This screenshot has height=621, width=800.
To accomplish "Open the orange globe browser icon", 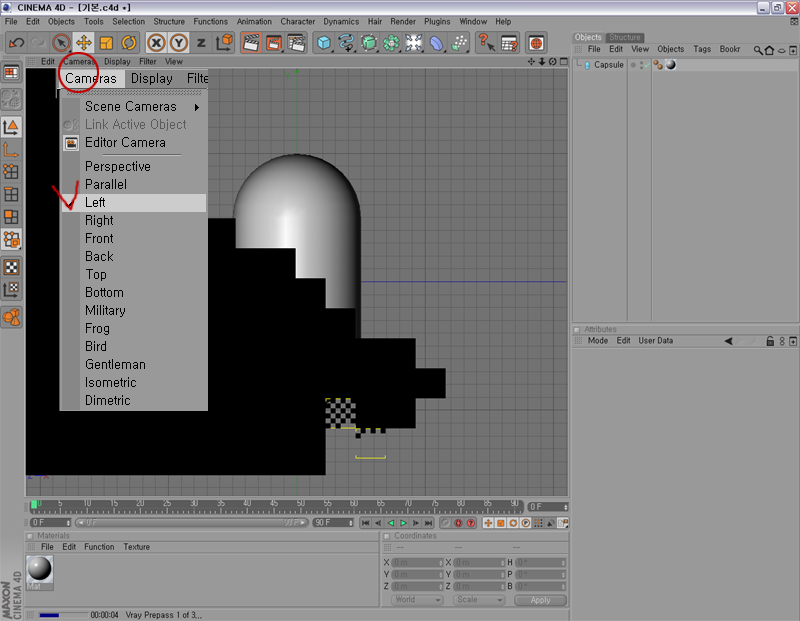I will click(x=536, y=43).
